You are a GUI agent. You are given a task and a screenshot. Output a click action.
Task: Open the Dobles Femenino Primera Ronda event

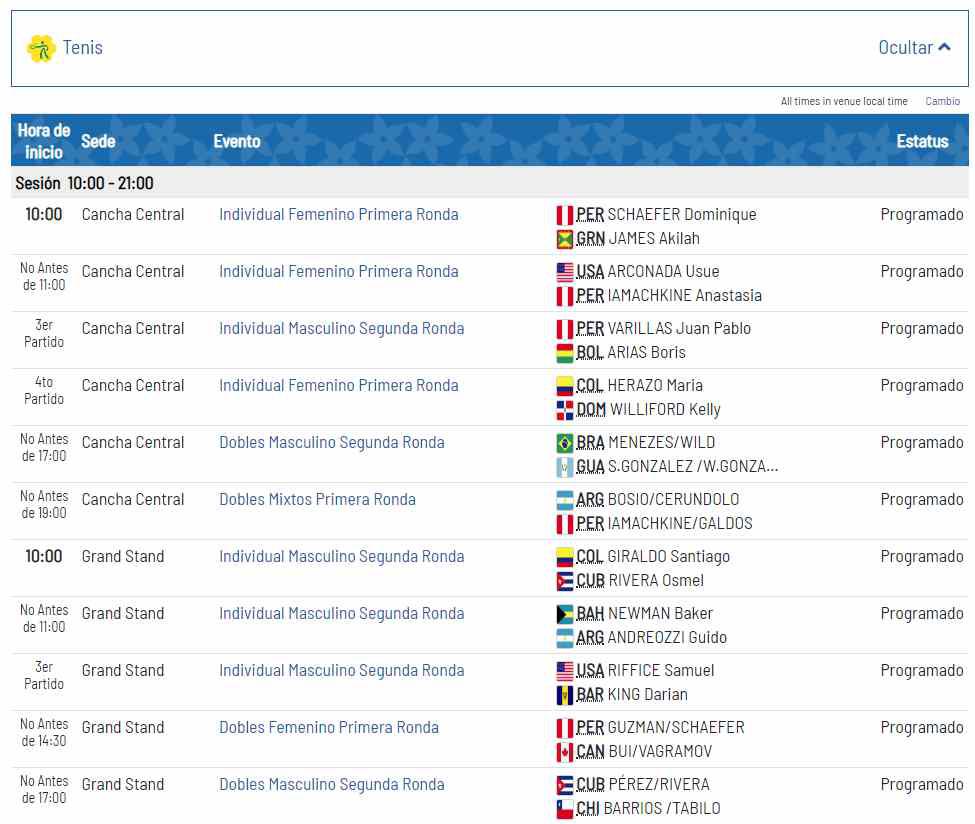point(328,728)
